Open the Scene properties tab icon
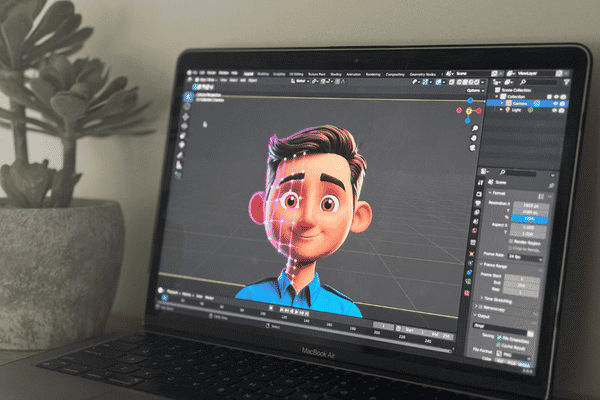Screen dimensions: 600x400 pos(476,222)
